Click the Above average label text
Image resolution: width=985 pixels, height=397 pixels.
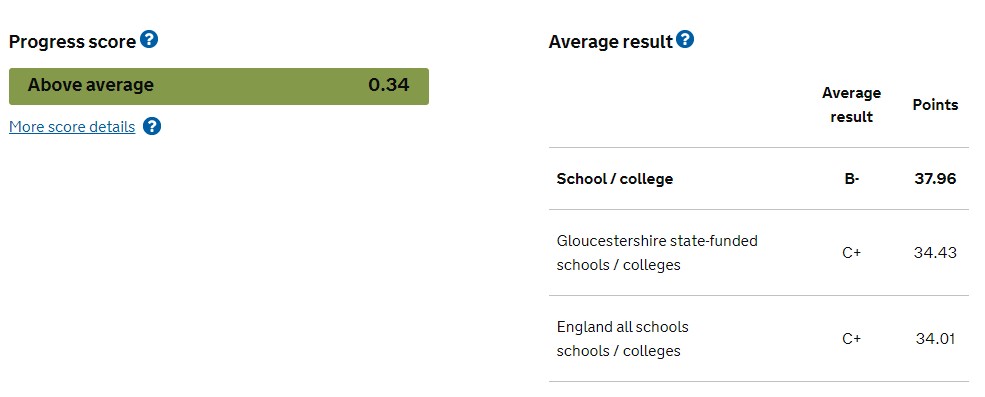[x=90, y=85]
